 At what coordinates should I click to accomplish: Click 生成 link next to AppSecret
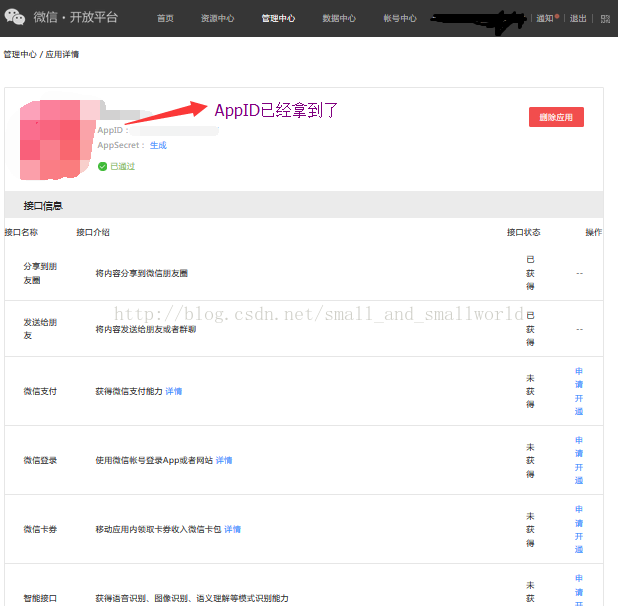tap(158, 145)
